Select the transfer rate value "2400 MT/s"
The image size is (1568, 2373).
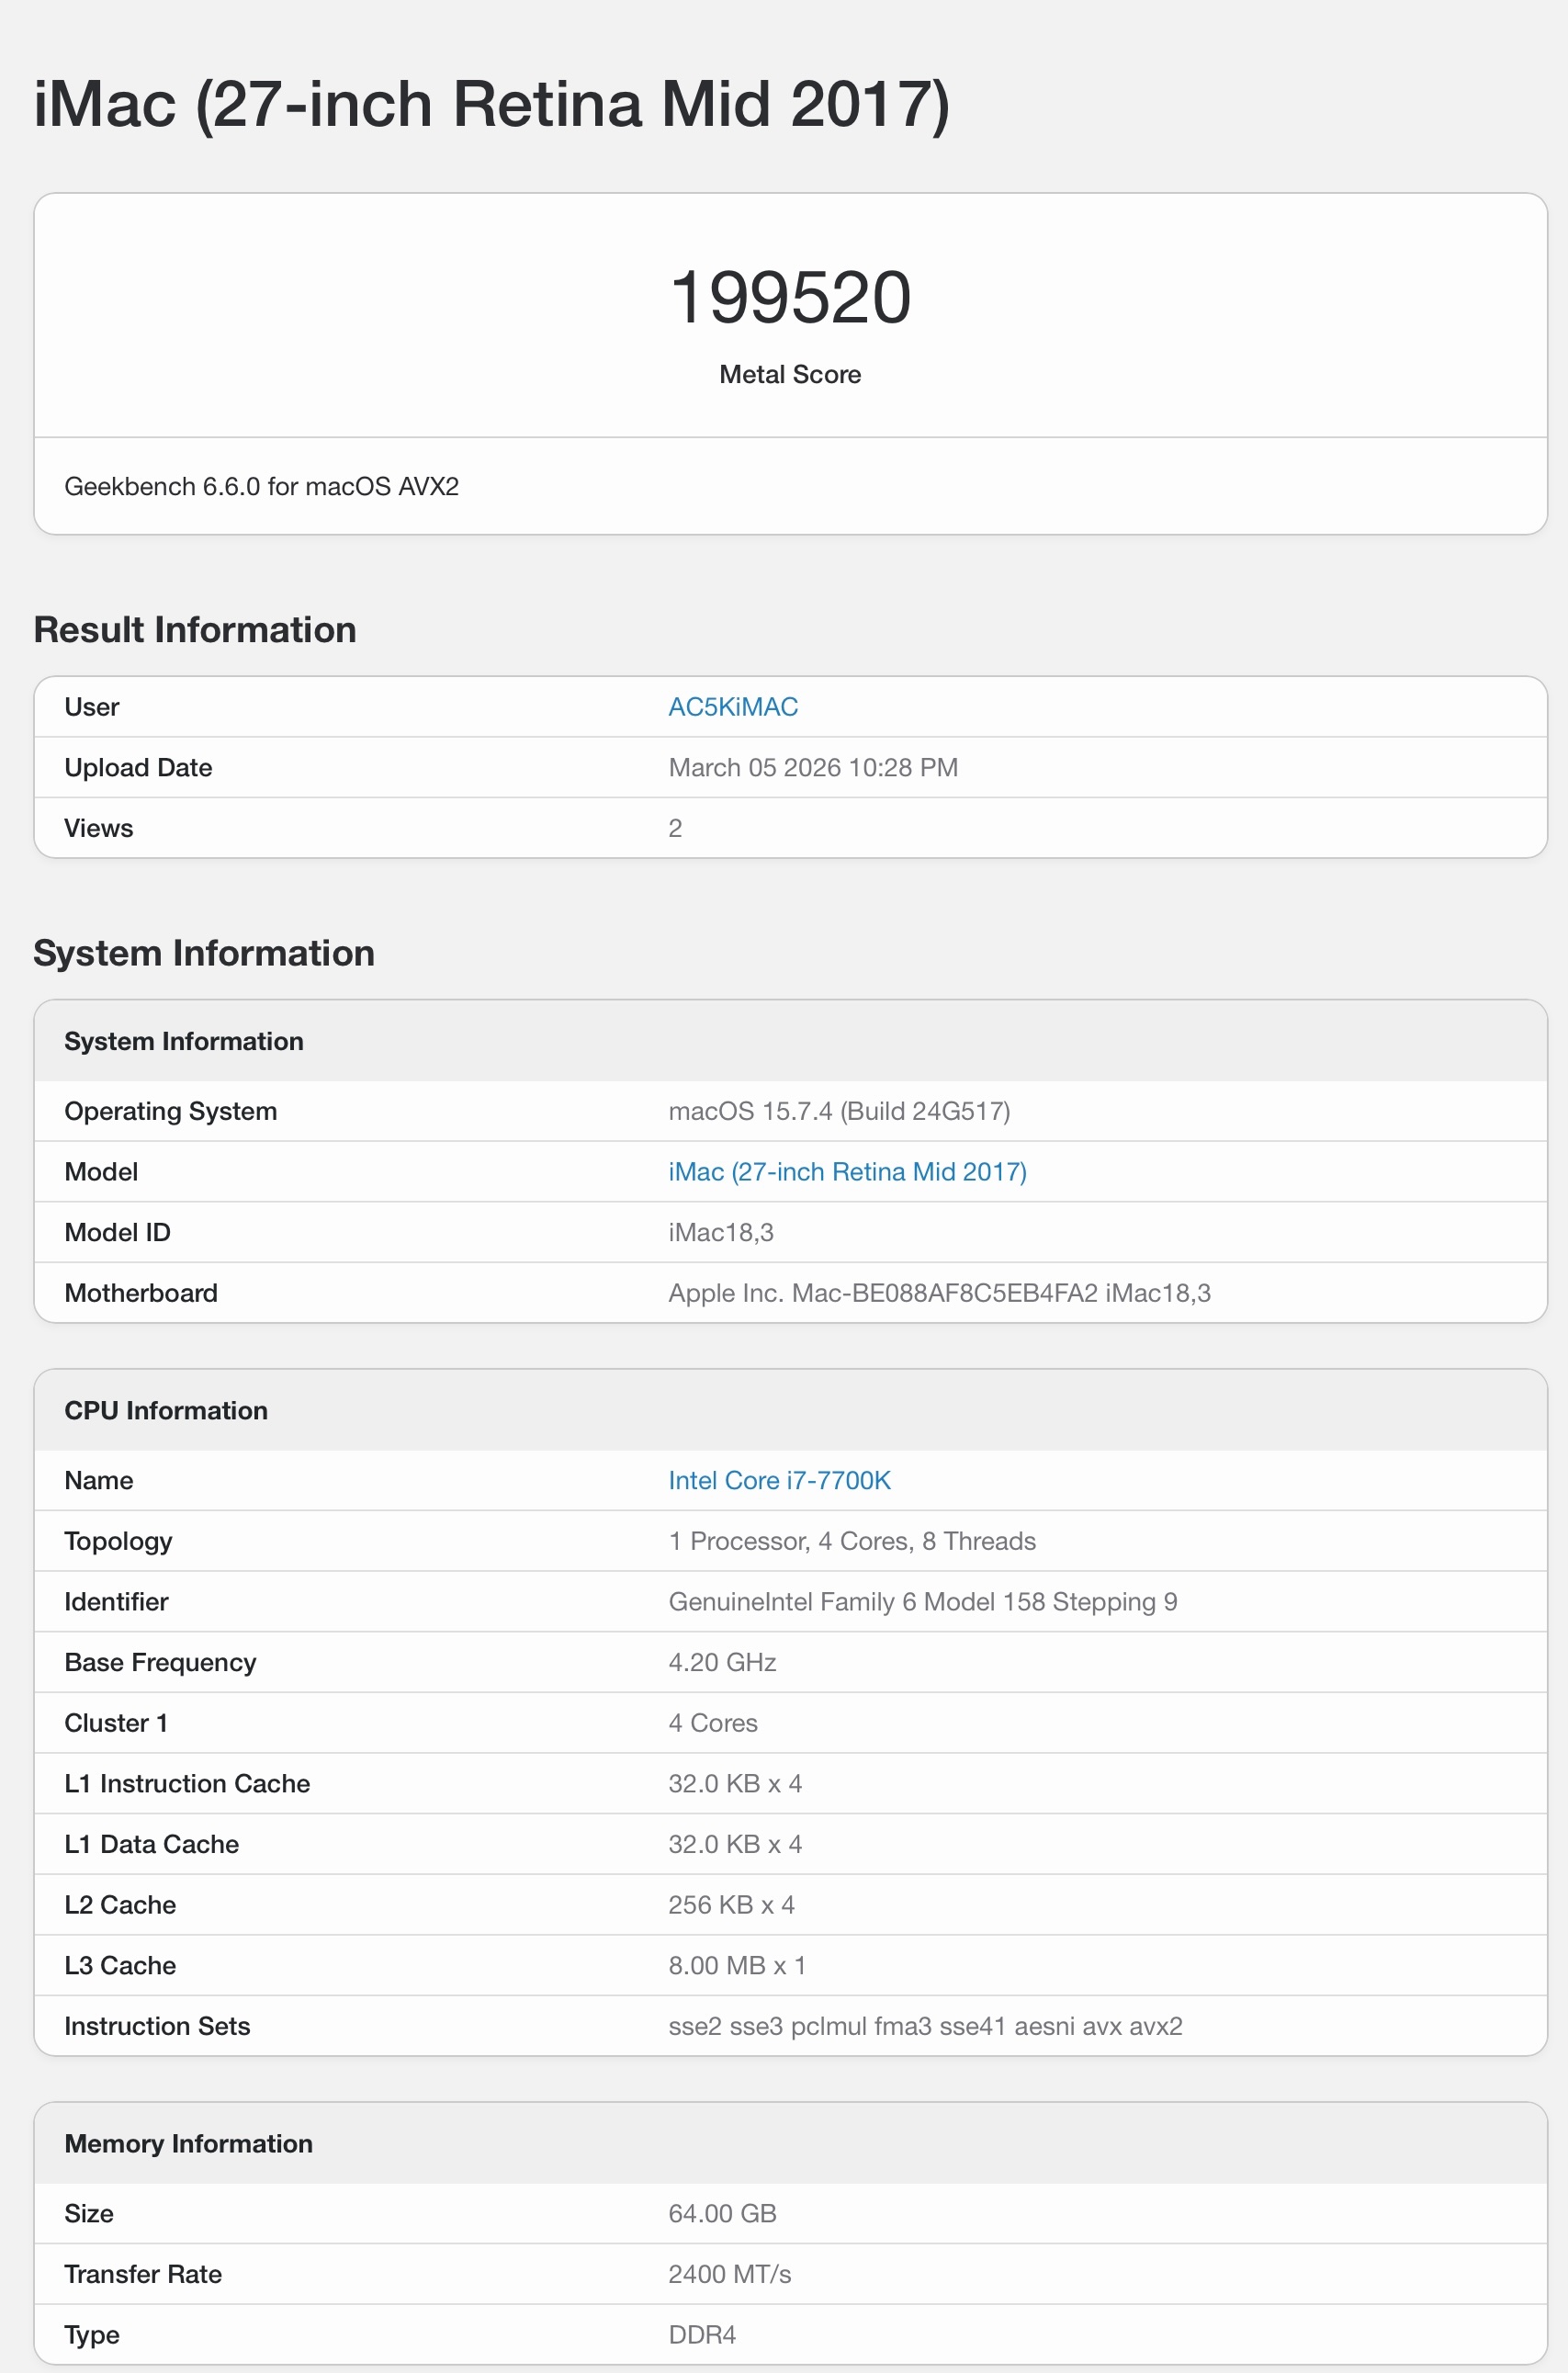(x=730, y=2274)
